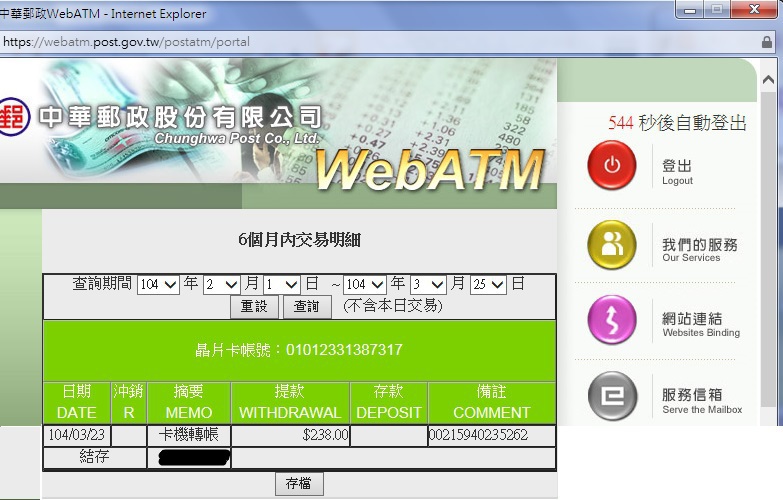Click the red Logout power icon
The height and width of the screenshot is (500, 783).
click(x=612, y=165)
